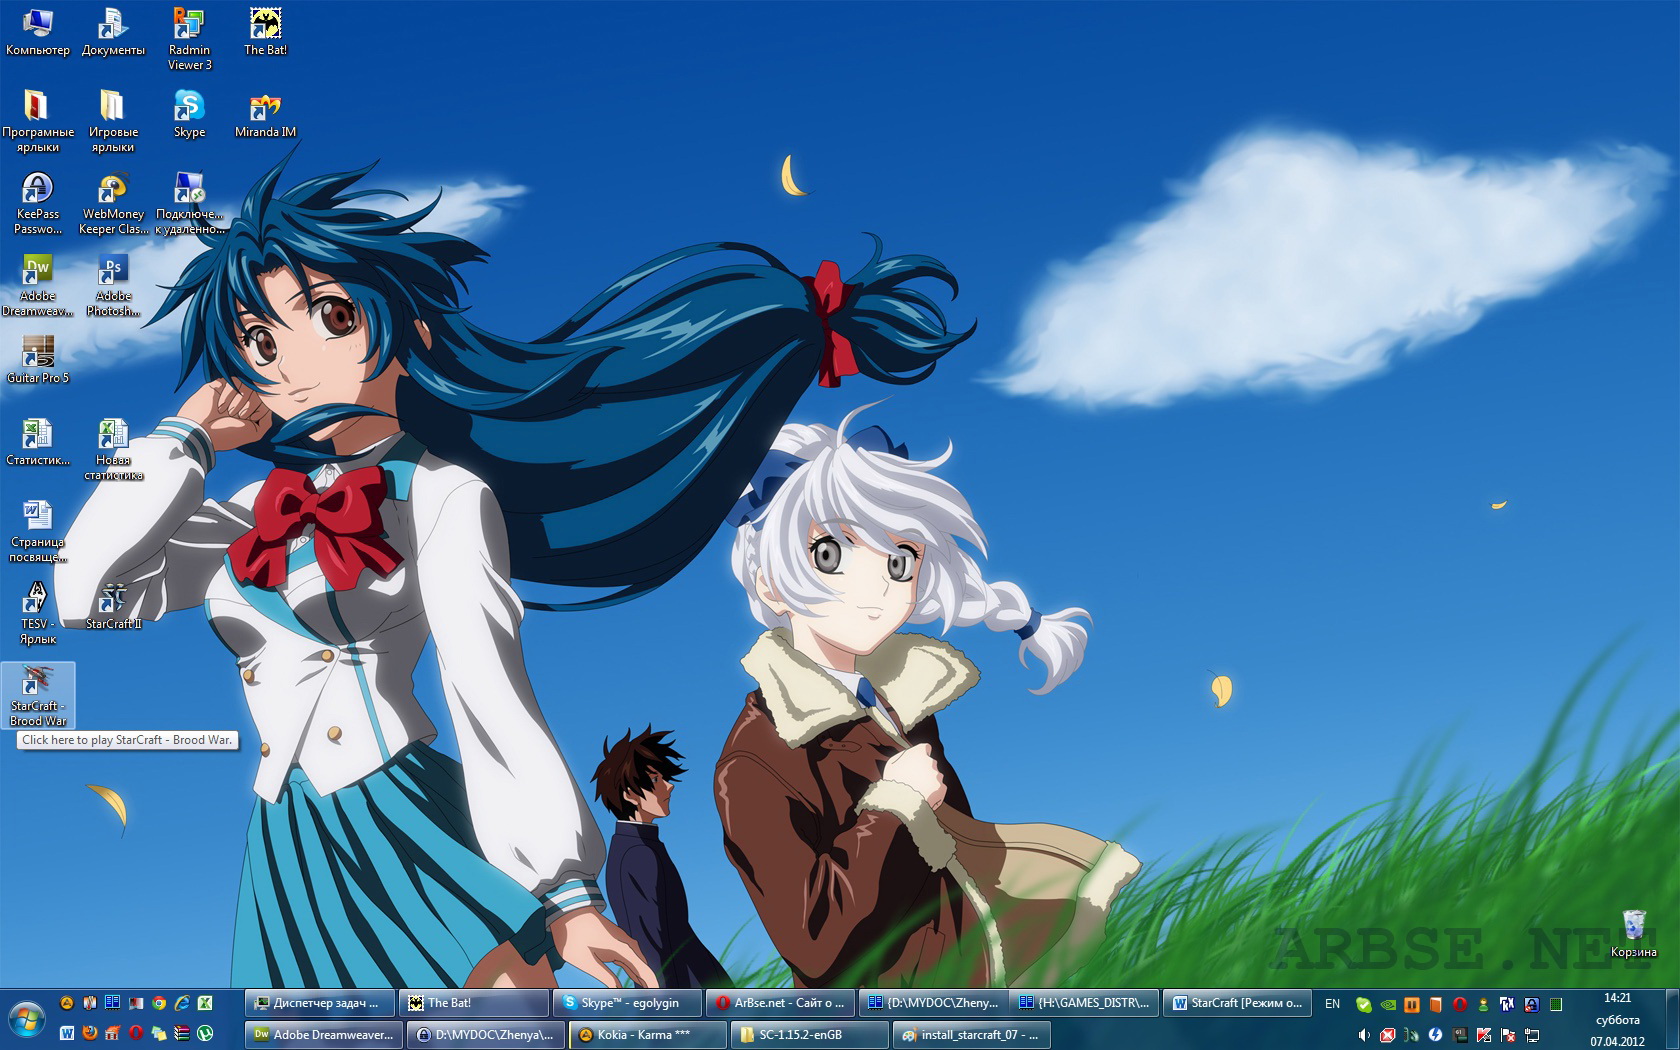Image resolution: width=1680 pixels, height=1050 pixels.
Task: Select Guitar Pro 5 shortcut
Action: click(37, 359)
